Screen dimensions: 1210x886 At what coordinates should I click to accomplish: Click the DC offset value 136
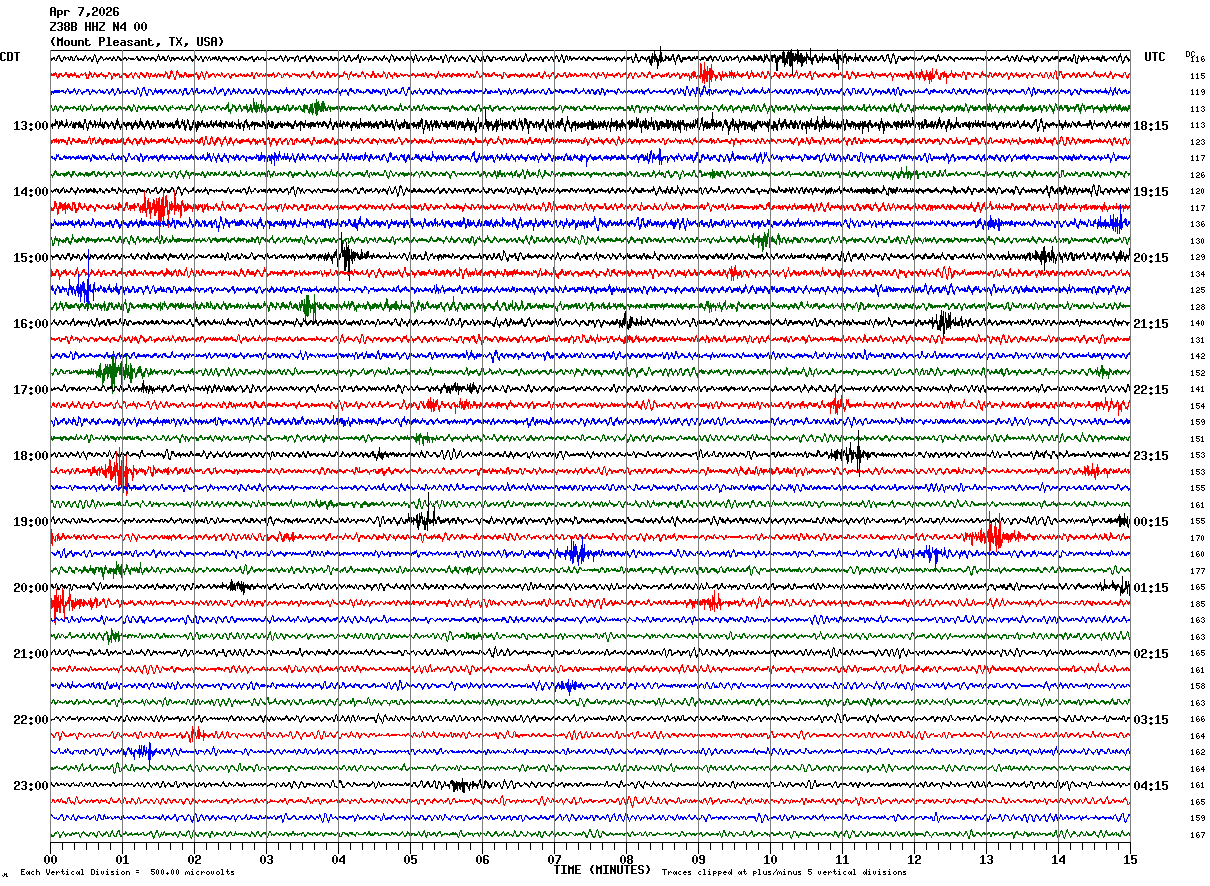pyautogui.click(x=1197, y=225)
